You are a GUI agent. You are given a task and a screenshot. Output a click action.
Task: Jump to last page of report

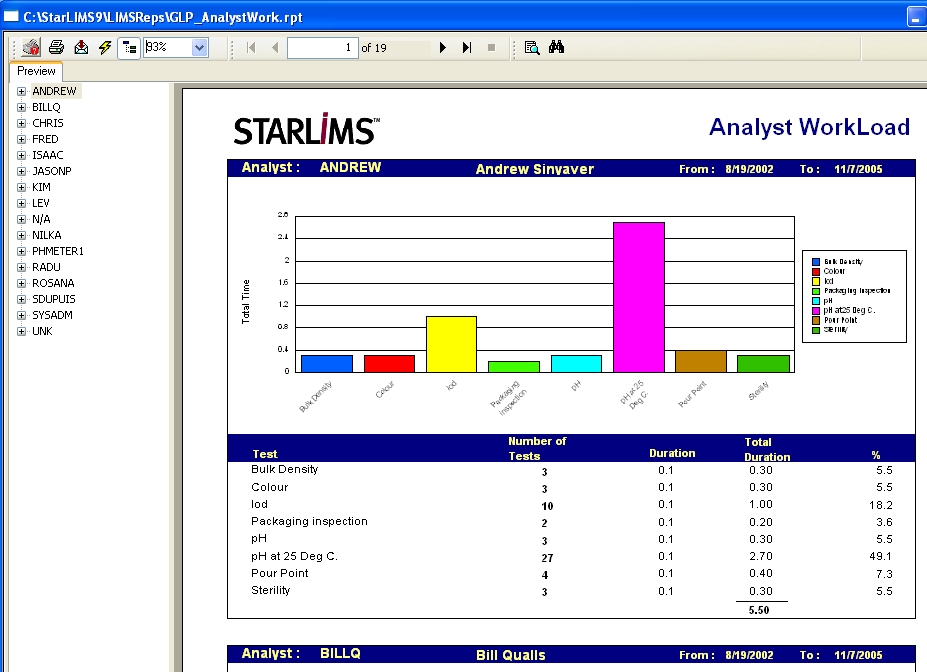click(x=467, y=48)
